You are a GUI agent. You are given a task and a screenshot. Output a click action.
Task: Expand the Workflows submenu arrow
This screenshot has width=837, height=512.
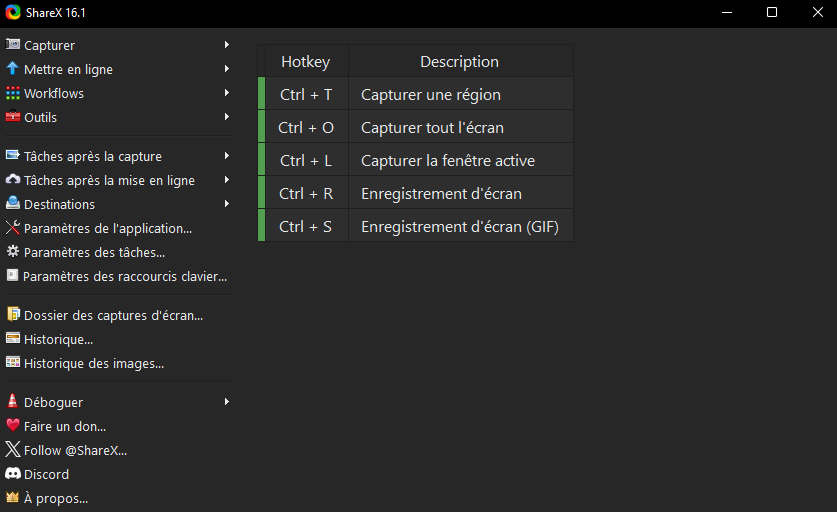[x=227, y=93]
